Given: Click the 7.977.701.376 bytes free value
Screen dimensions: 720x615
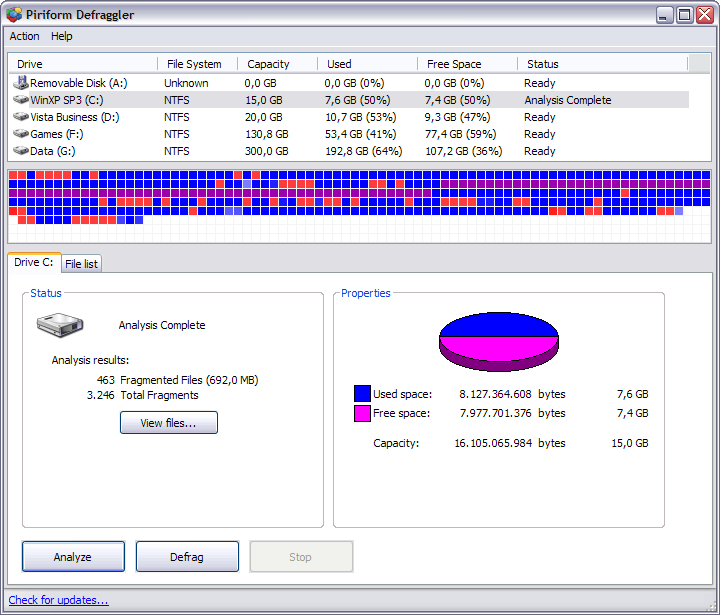Looking at the screenshot, I should coord(512,413).
